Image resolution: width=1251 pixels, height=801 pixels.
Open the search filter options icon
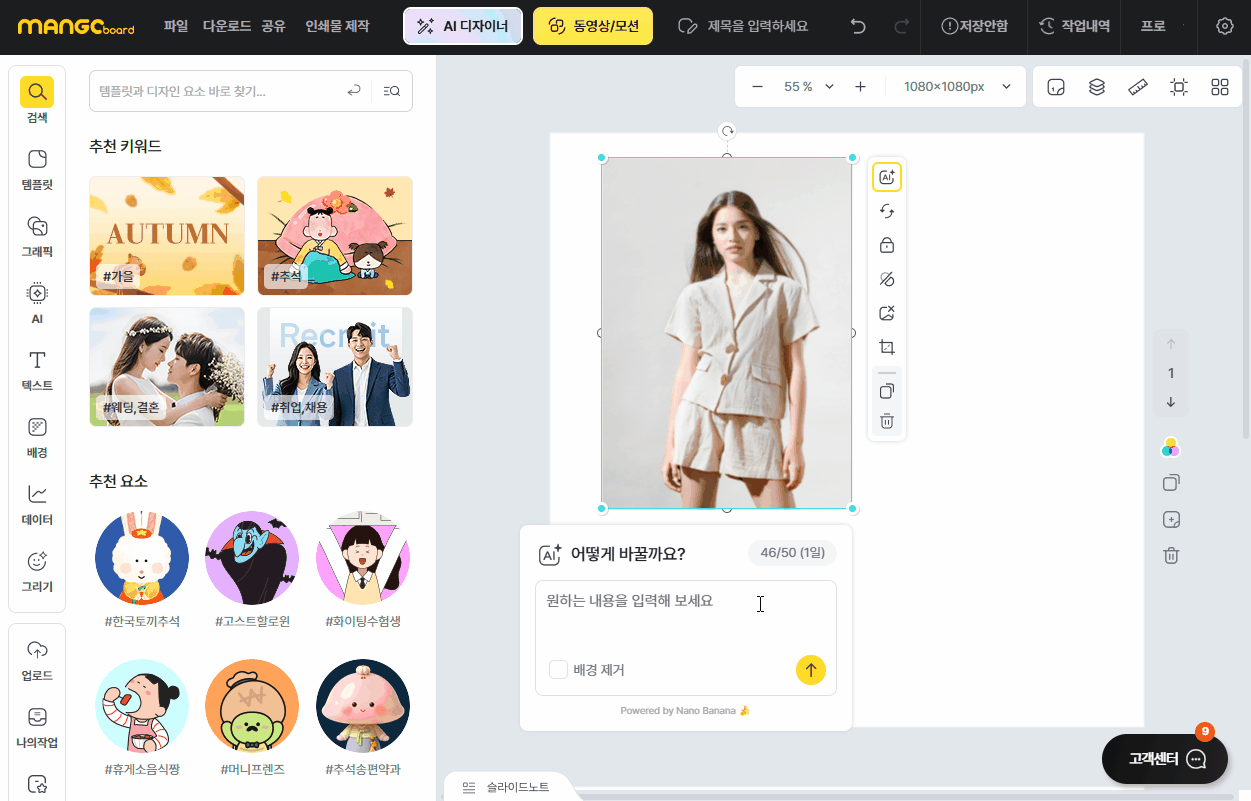click(x=392, y=91)
